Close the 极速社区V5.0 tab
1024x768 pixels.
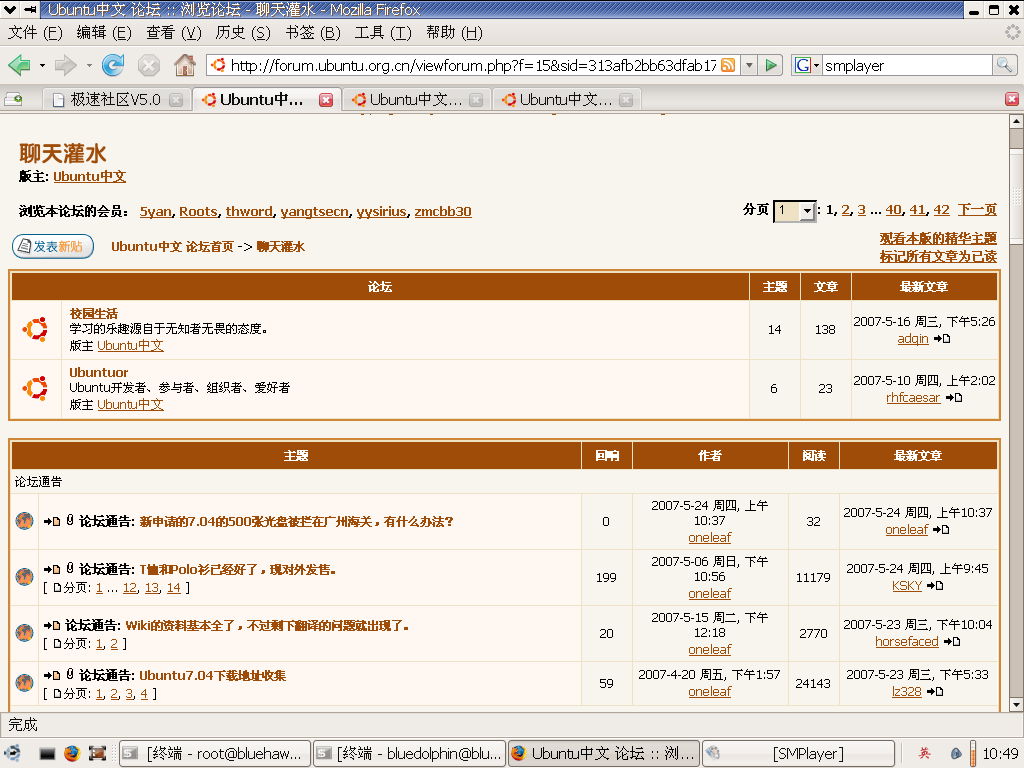(176, 99)
